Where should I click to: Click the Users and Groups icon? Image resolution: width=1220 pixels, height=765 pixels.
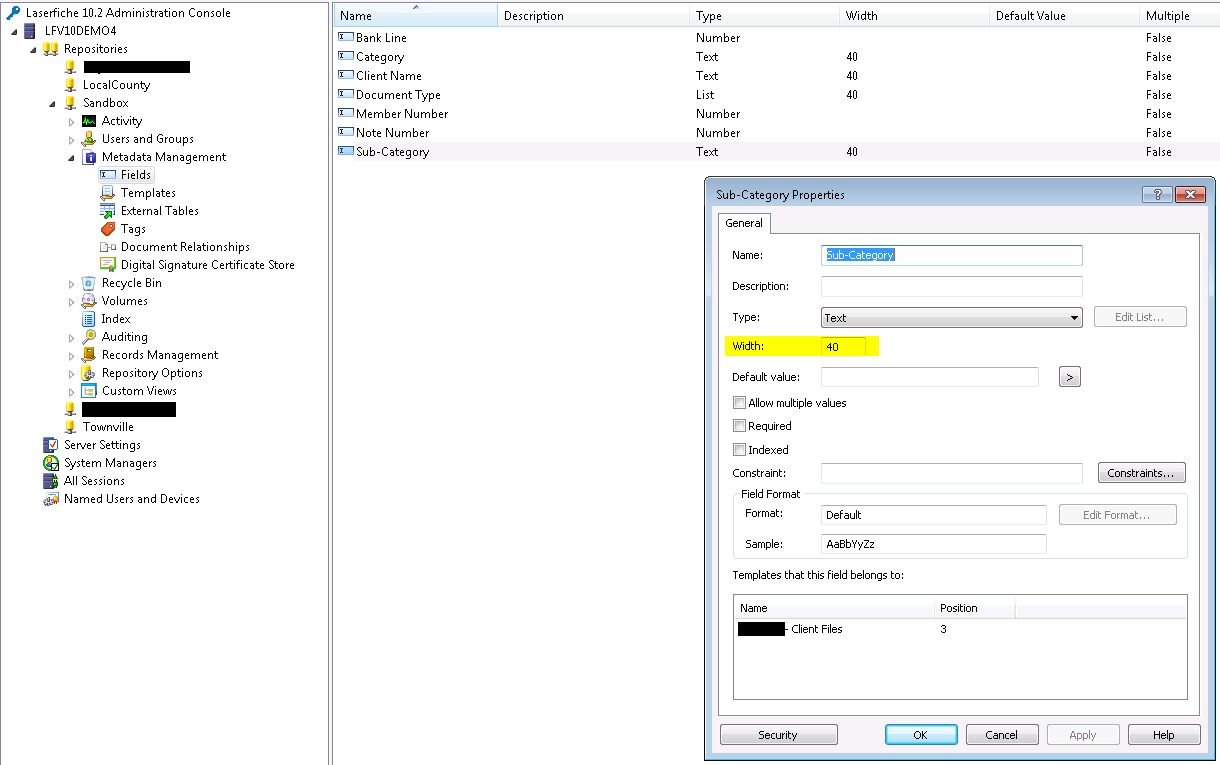(89, 139)
